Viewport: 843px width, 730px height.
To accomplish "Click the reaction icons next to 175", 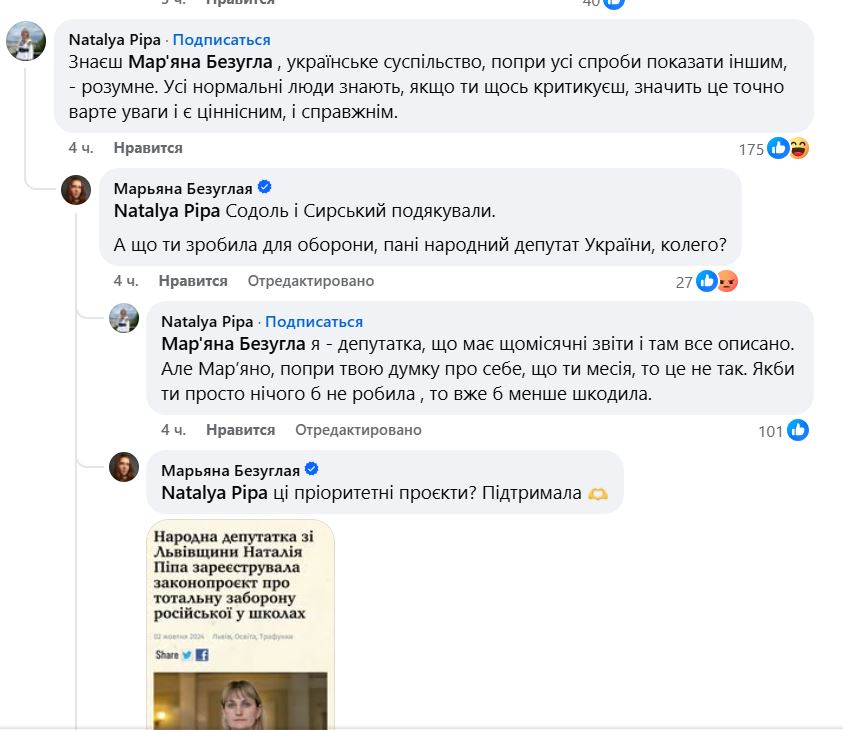I will [x=788, y=148].
